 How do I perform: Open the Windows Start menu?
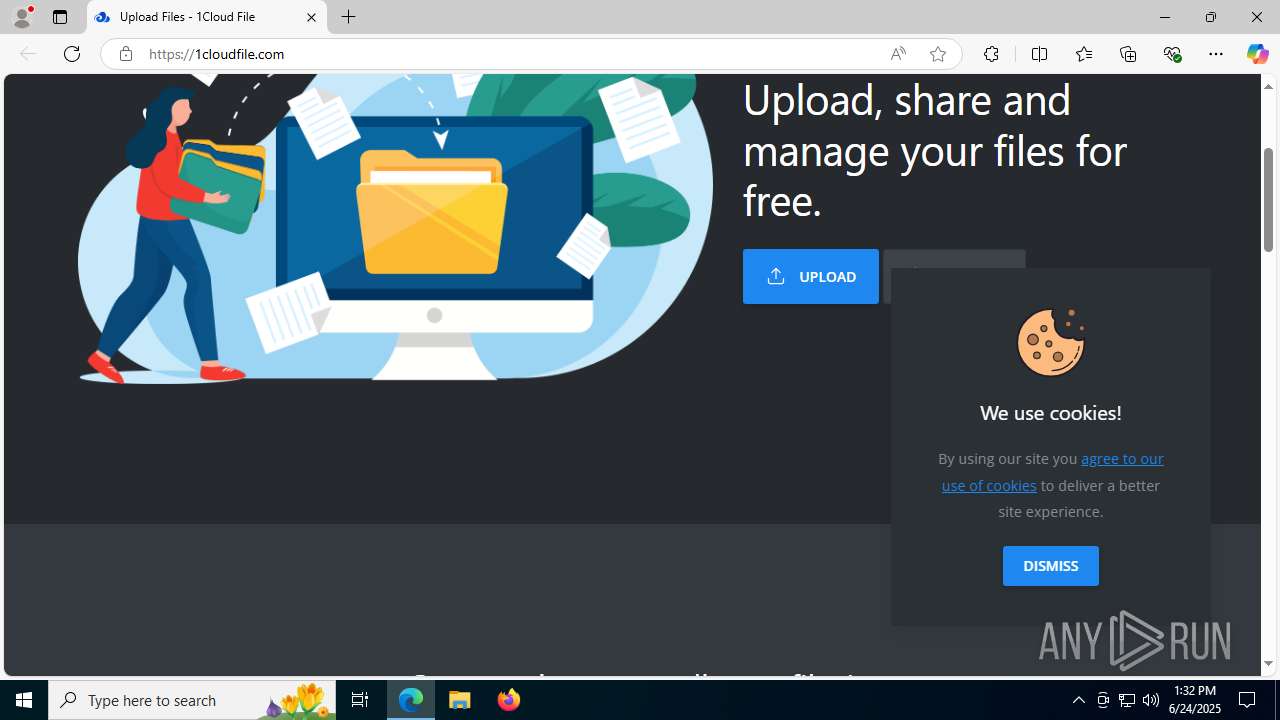tap(24, 700)
